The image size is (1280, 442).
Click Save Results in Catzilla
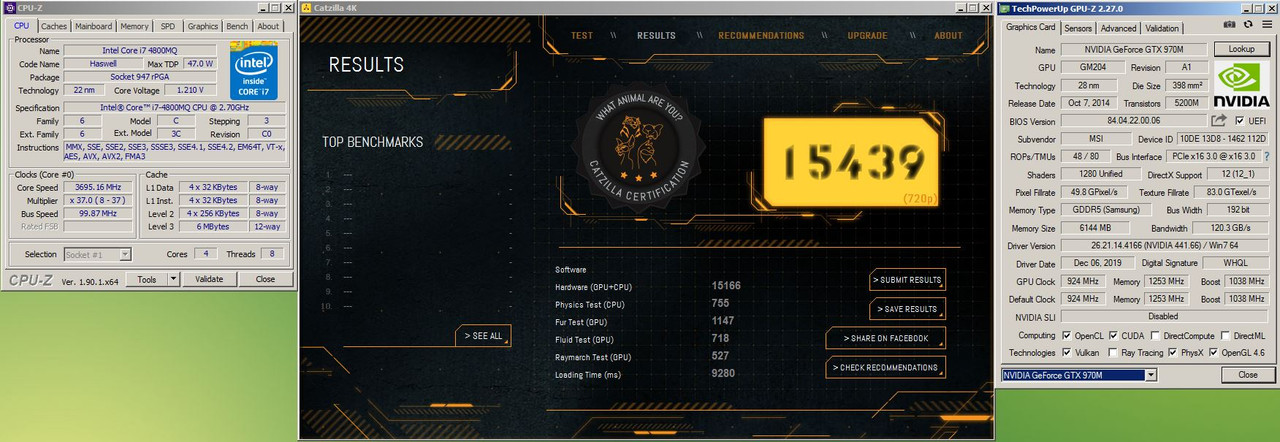[907, 309]
